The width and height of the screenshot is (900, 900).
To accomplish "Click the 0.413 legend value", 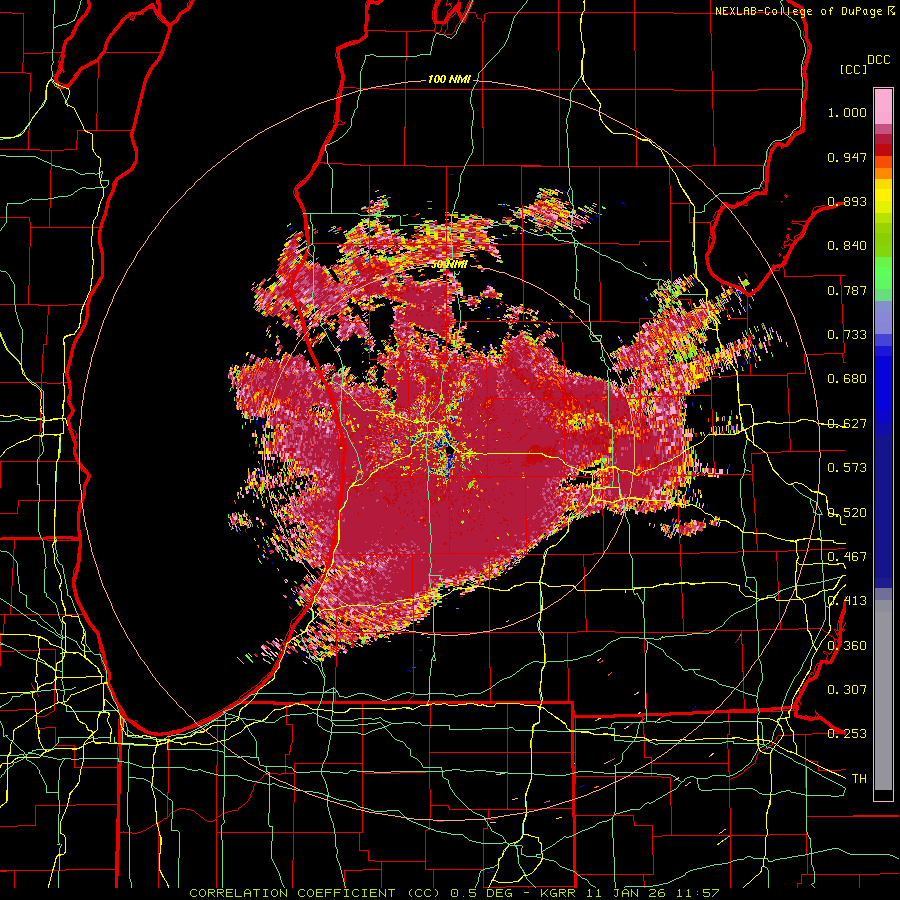I will coord(847,601).
